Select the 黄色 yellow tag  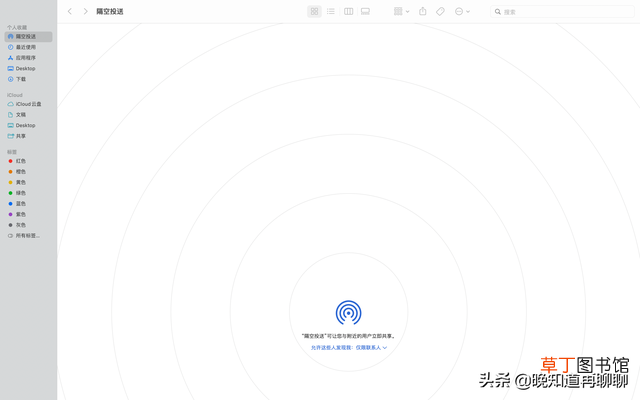(x=29, y=182)
